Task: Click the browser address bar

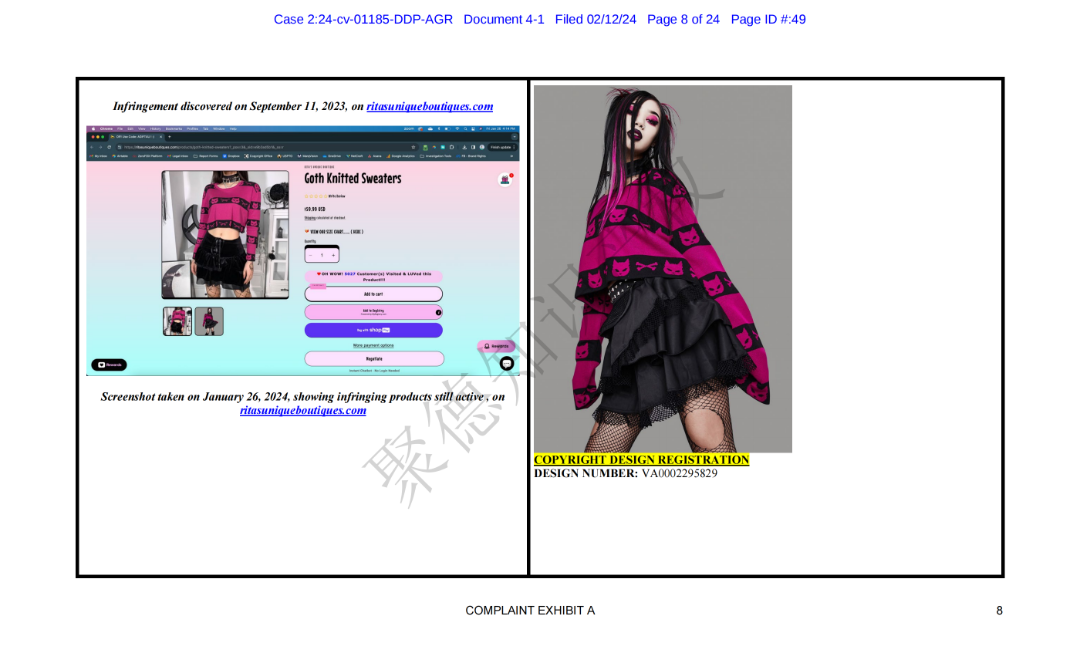Action: pos(265,147)
